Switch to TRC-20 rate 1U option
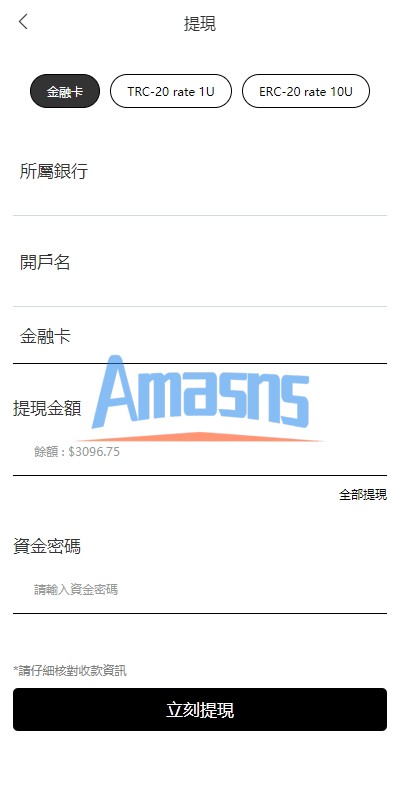The image size is (400, 800). pyautogui.click(x=171, y=91)
